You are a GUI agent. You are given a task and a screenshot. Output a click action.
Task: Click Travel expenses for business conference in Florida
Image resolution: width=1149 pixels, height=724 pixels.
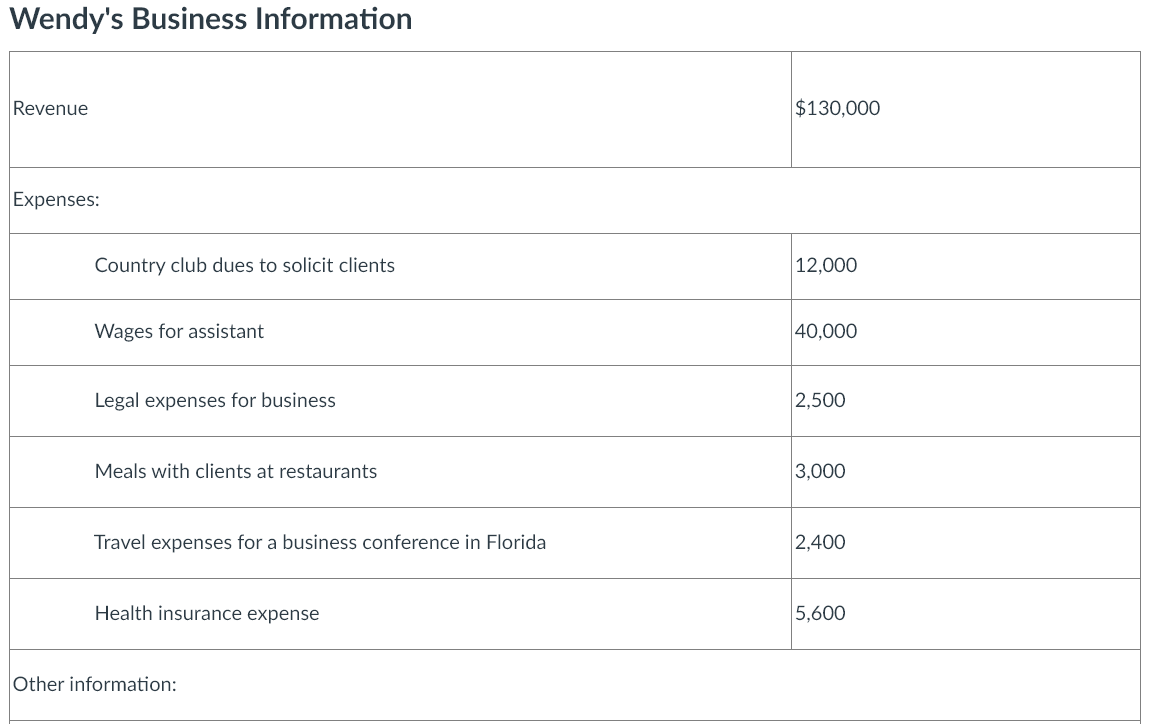tap(320, 542)
